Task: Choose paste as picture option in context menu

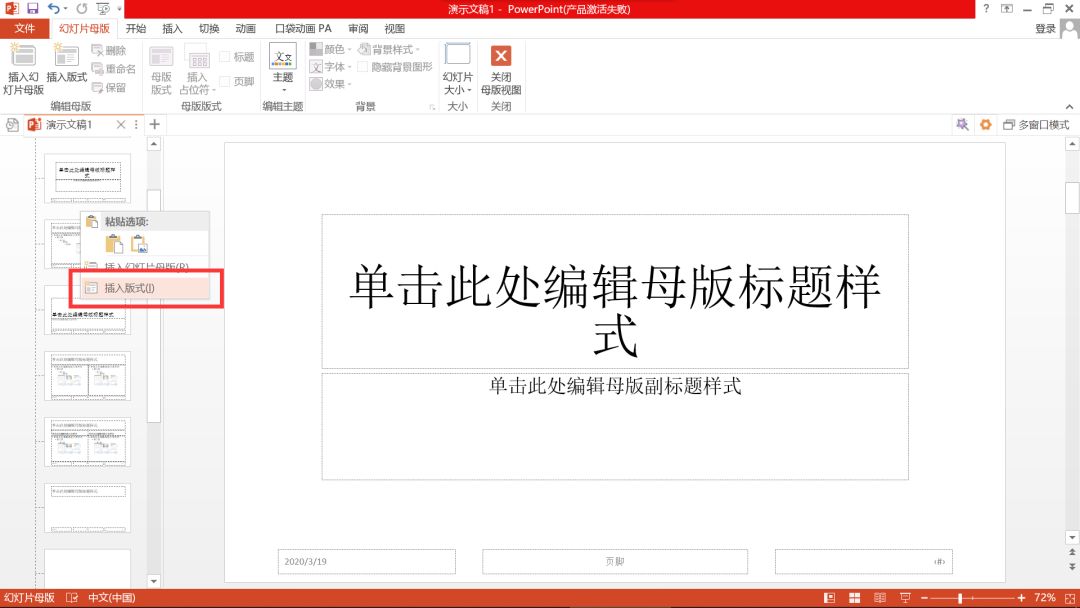Action: 140,243
